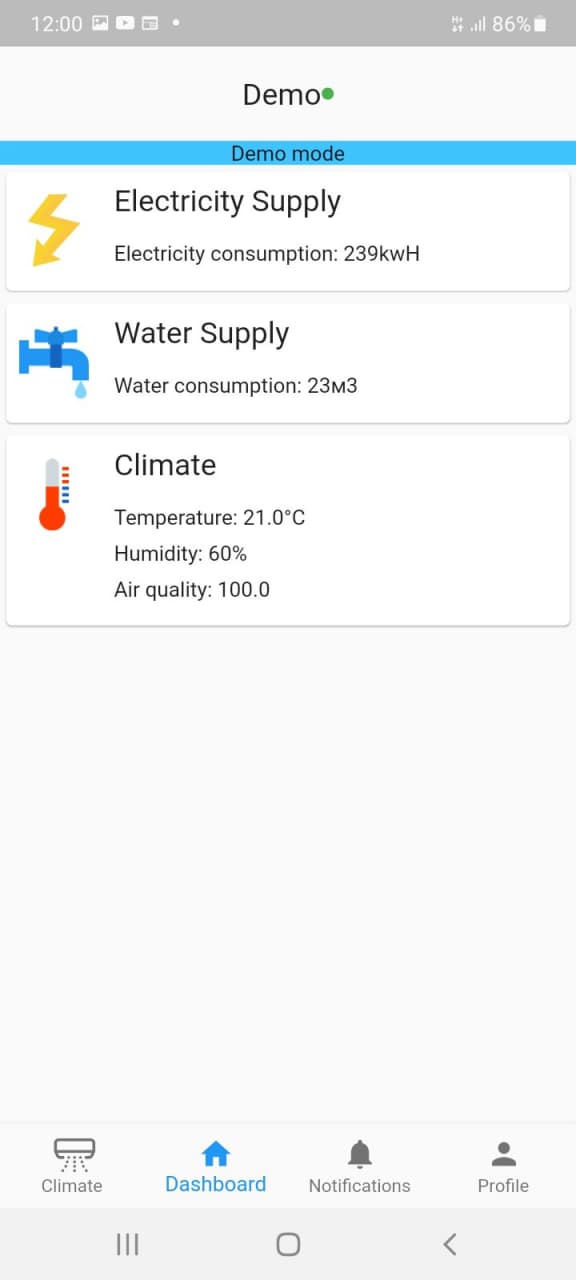Tap the Electricity consumption 239kwH reading

pos(267,254)
